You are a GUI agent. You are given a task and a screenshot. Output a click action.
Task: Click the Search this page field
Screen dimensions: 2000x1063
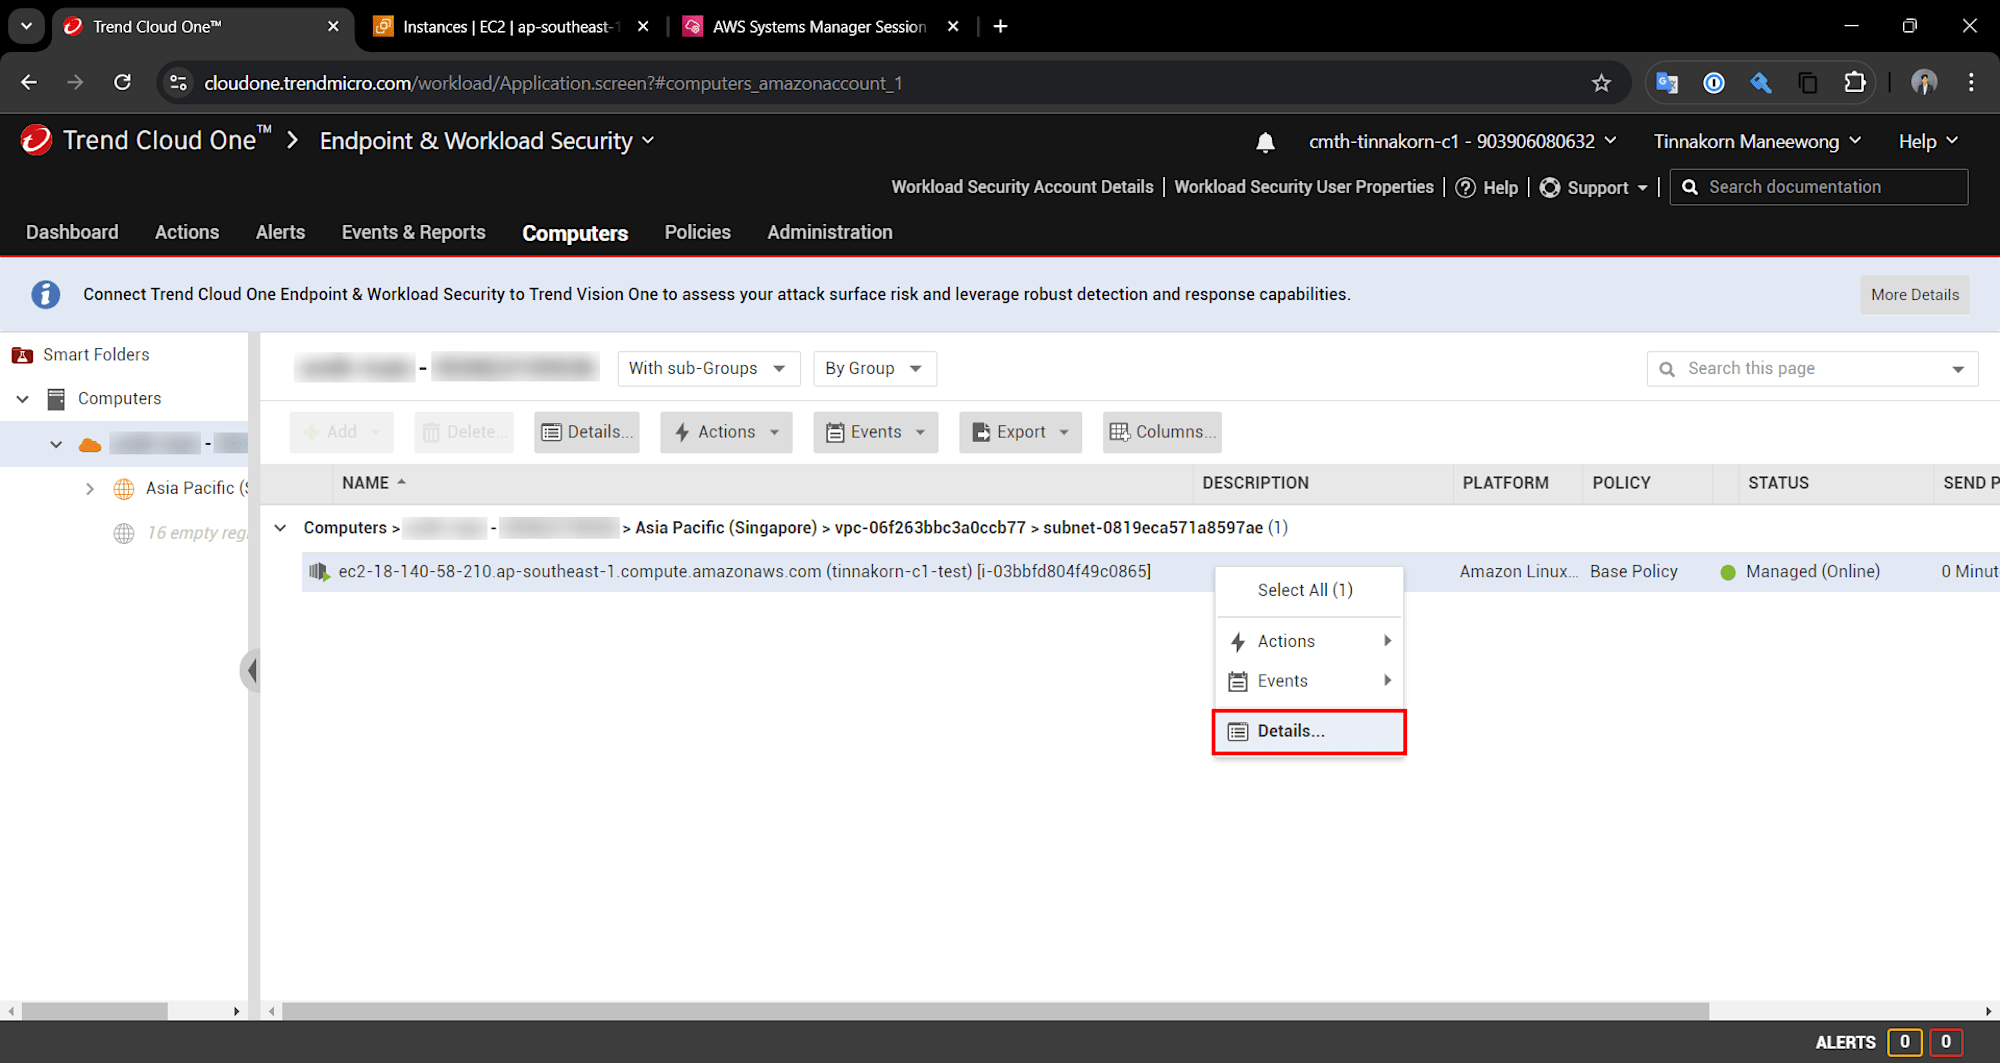coord(1812,369)
